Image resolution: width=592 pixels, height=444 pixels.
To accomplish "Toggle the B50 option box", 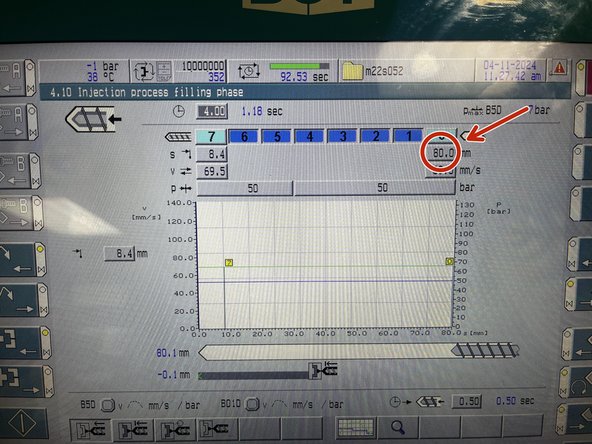I will (x=108, y=405).
